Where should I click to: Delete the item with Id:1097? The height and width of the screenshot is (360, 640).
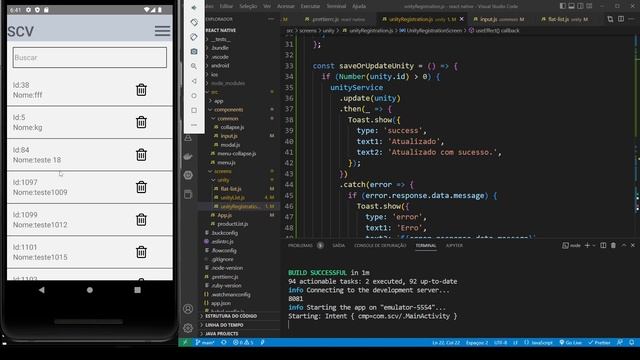141,187
